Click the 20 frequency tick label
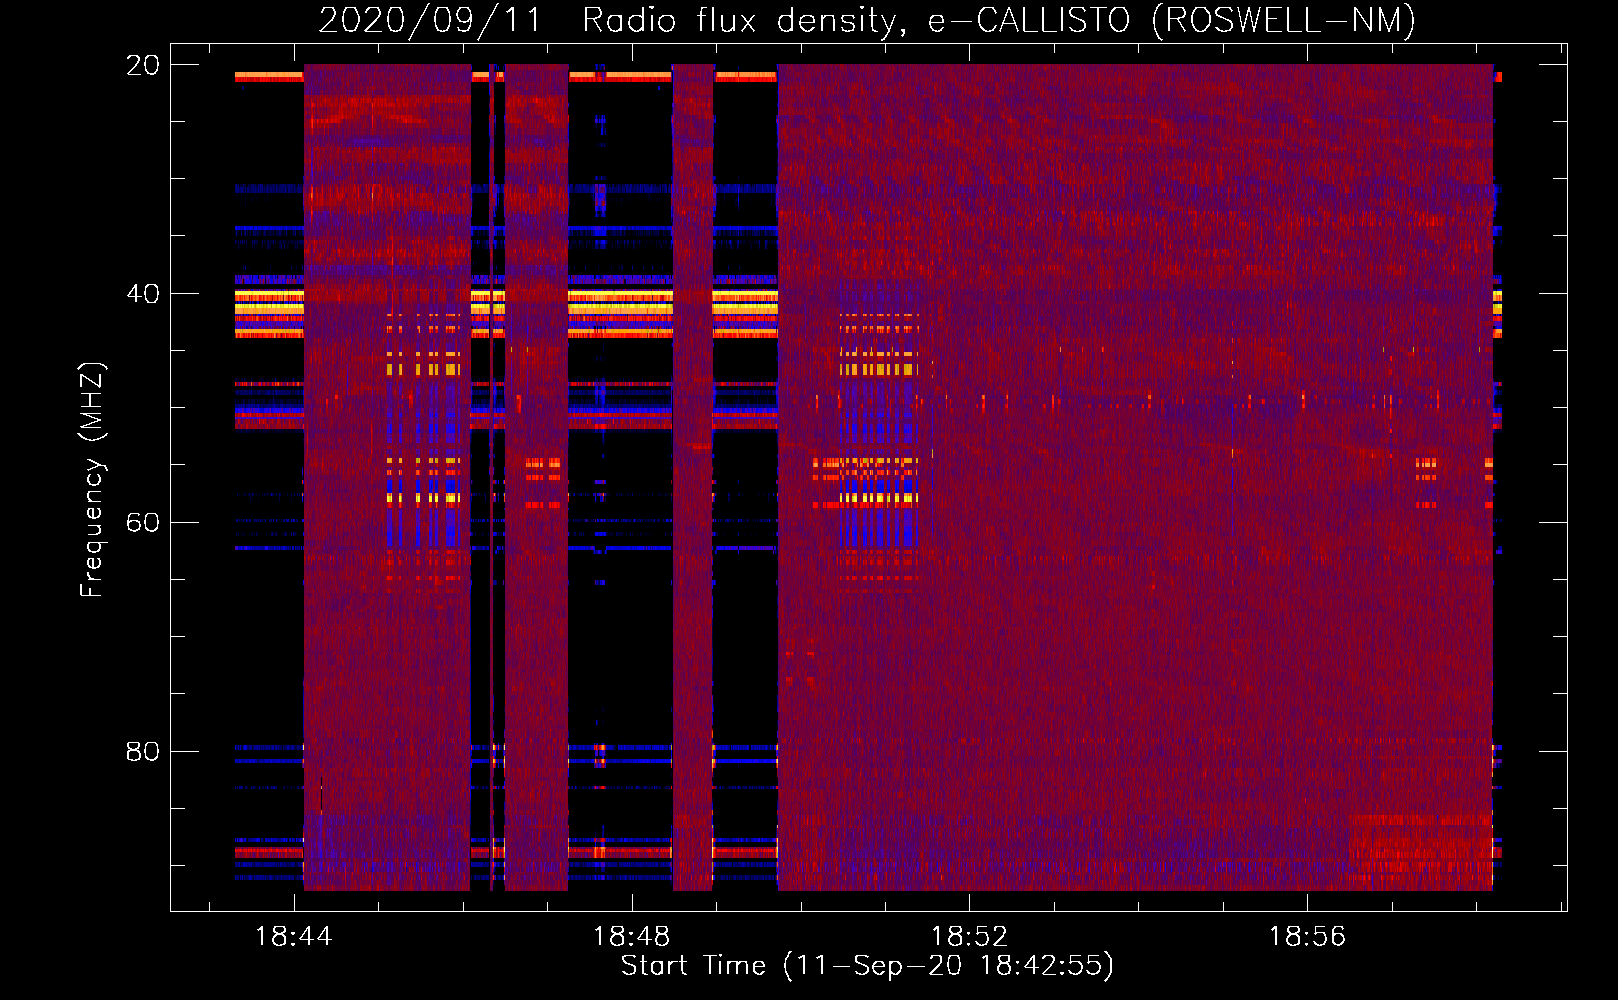This screenshot has height=1000, width=1618. tap(143, 65)
